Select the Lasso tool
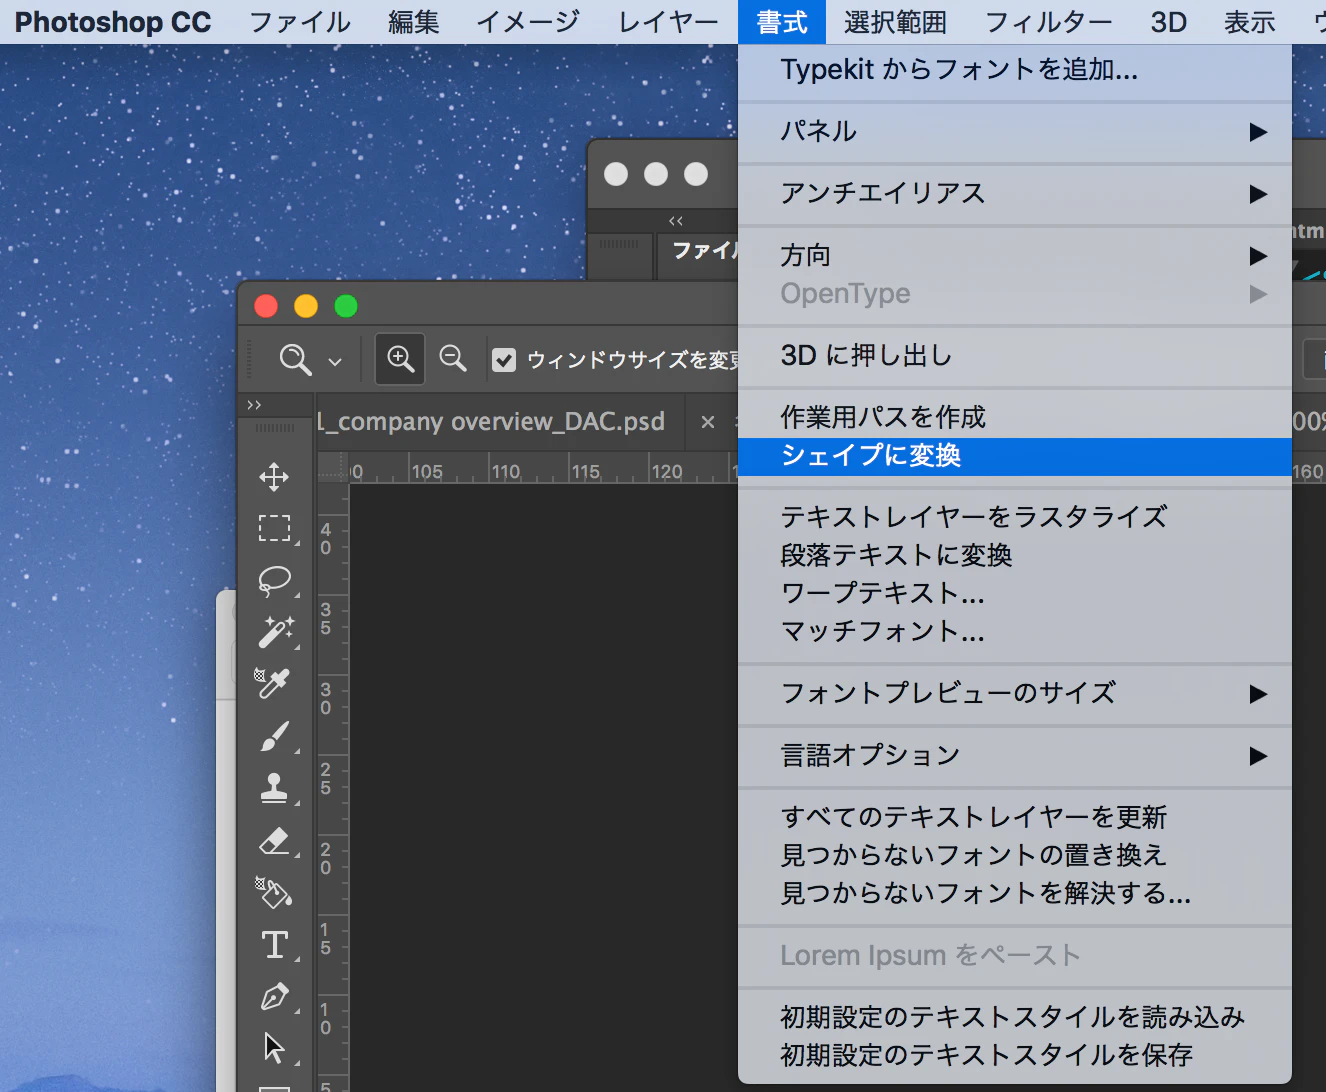1326x1092 pixels. 274,580
